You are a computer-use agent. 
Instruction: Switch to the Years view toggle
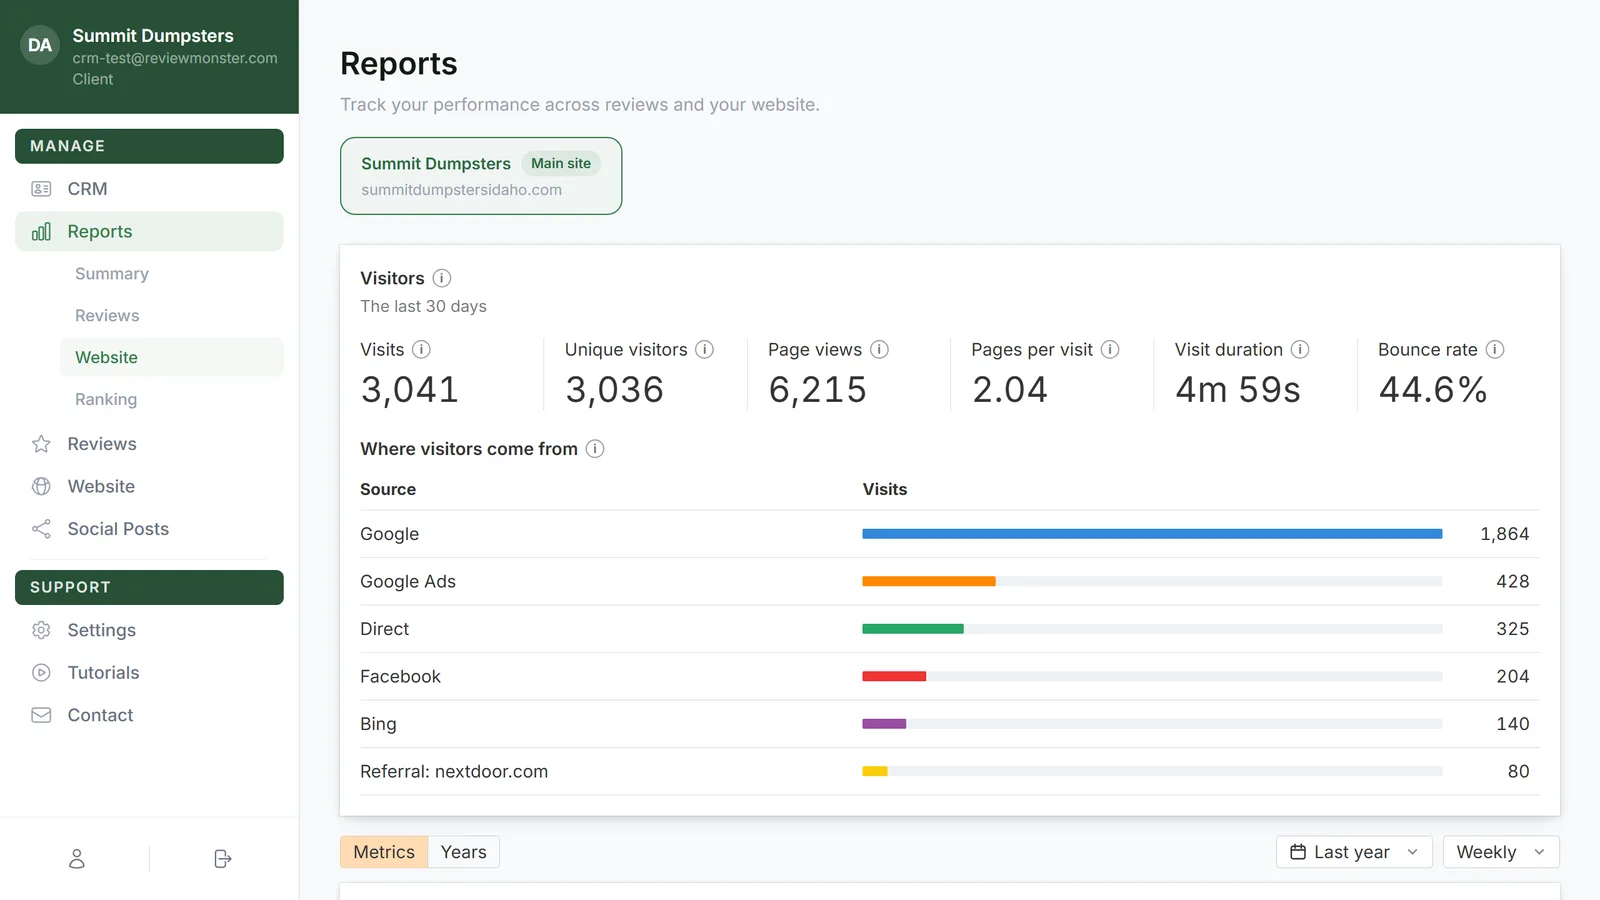[x=464, y=852]
